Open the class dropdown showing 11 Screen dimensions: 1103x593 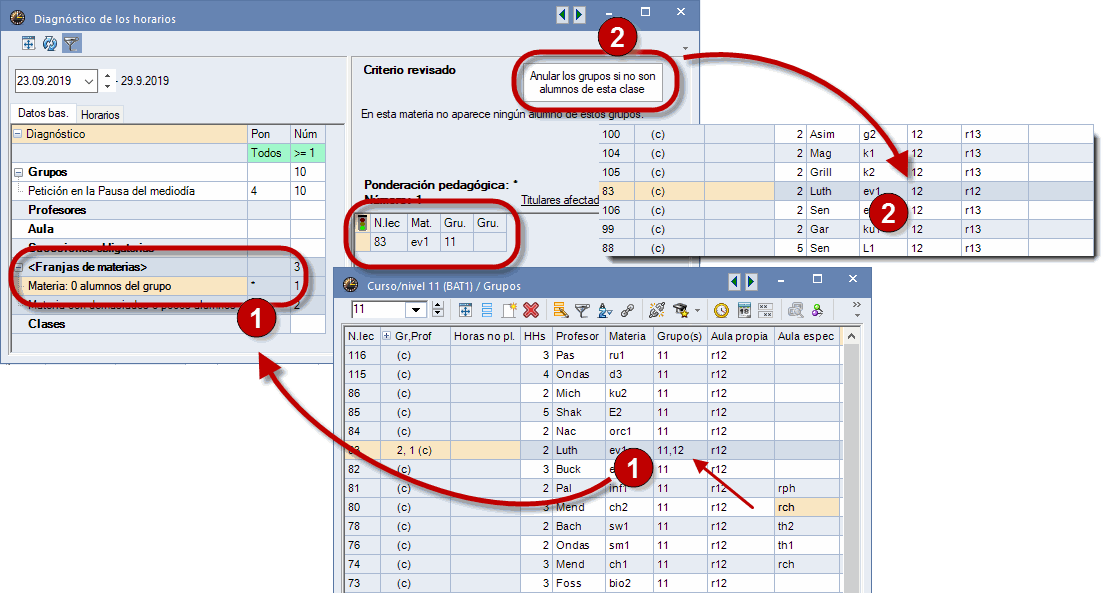pyautogui.click(x=416, y=310)
